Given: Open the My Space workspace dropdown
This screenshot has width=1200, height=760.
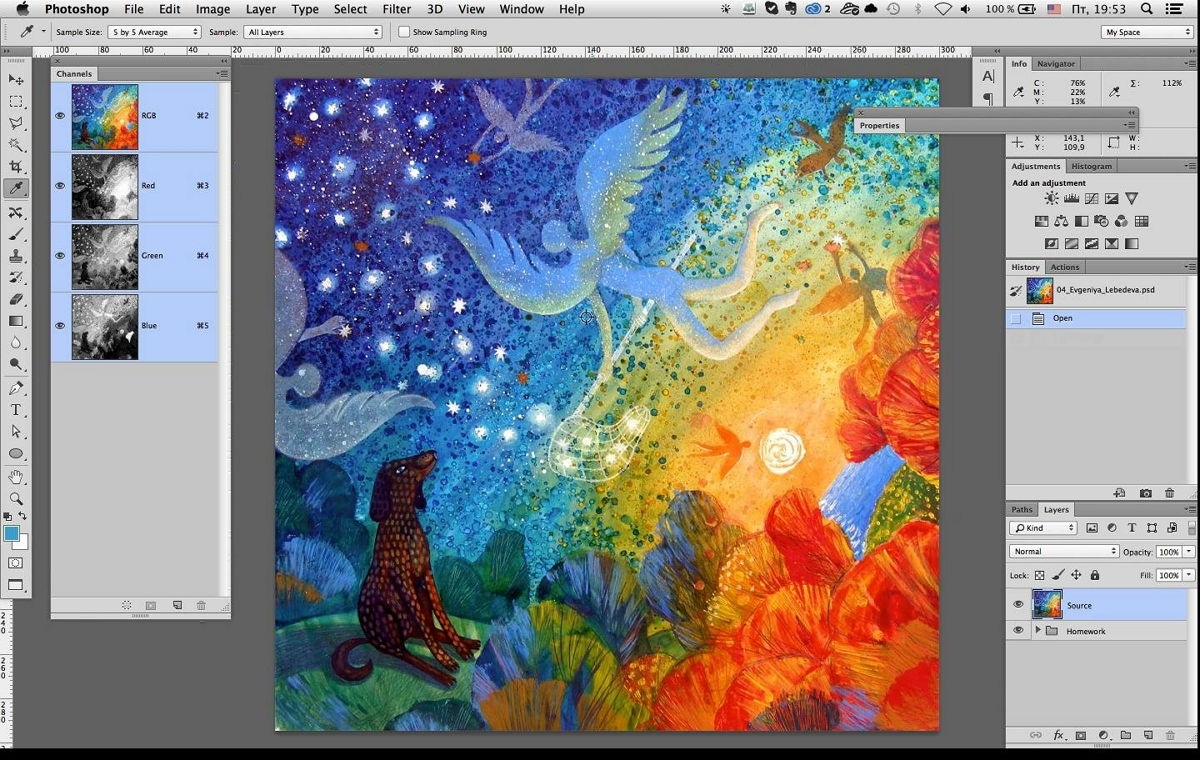Looking at the screenshot, I should click(1147, 32).
